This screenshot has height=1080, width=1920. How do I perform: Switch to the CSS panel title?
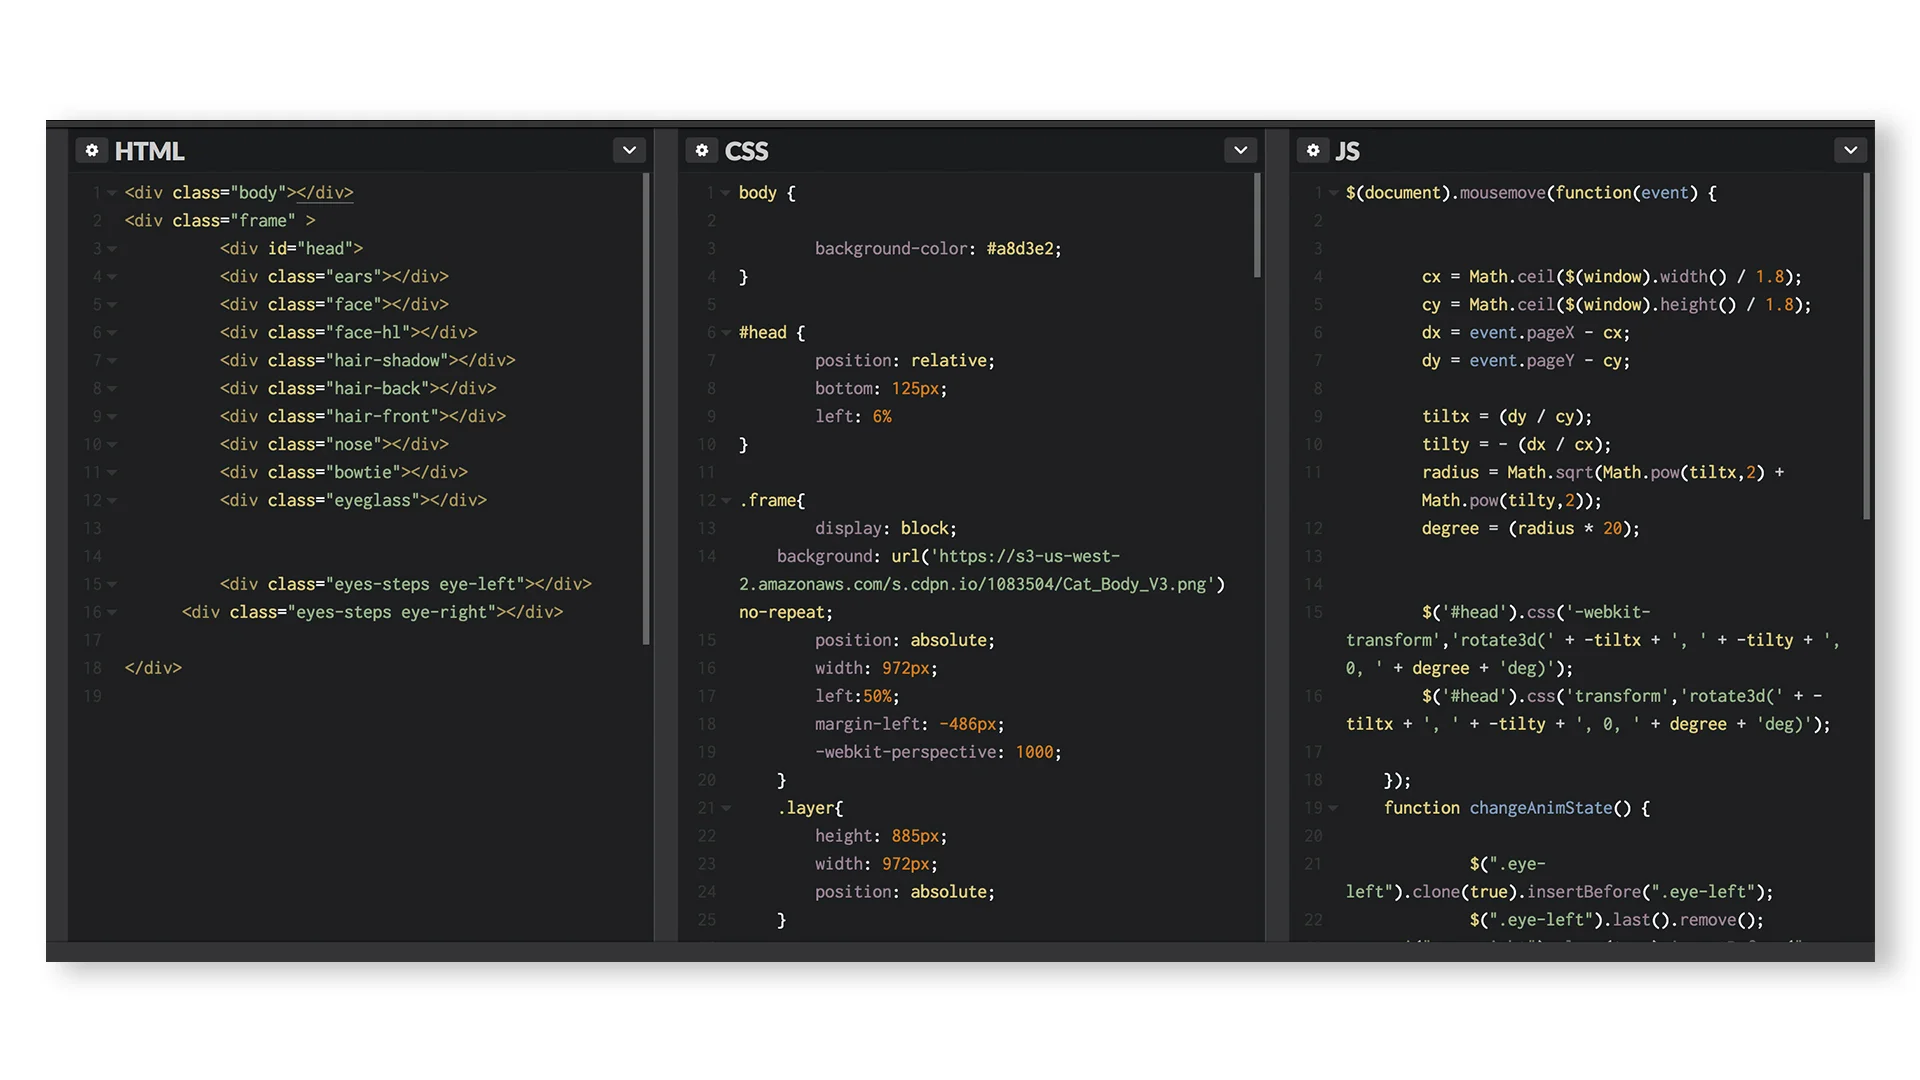tap(746, 150)
